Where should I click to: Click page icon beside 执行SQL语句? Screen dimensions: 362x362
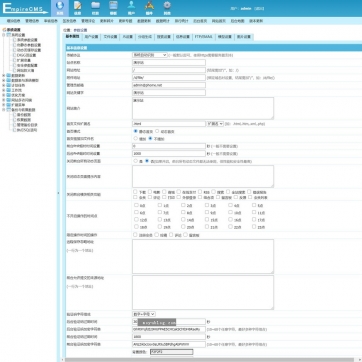coord(14,130)
